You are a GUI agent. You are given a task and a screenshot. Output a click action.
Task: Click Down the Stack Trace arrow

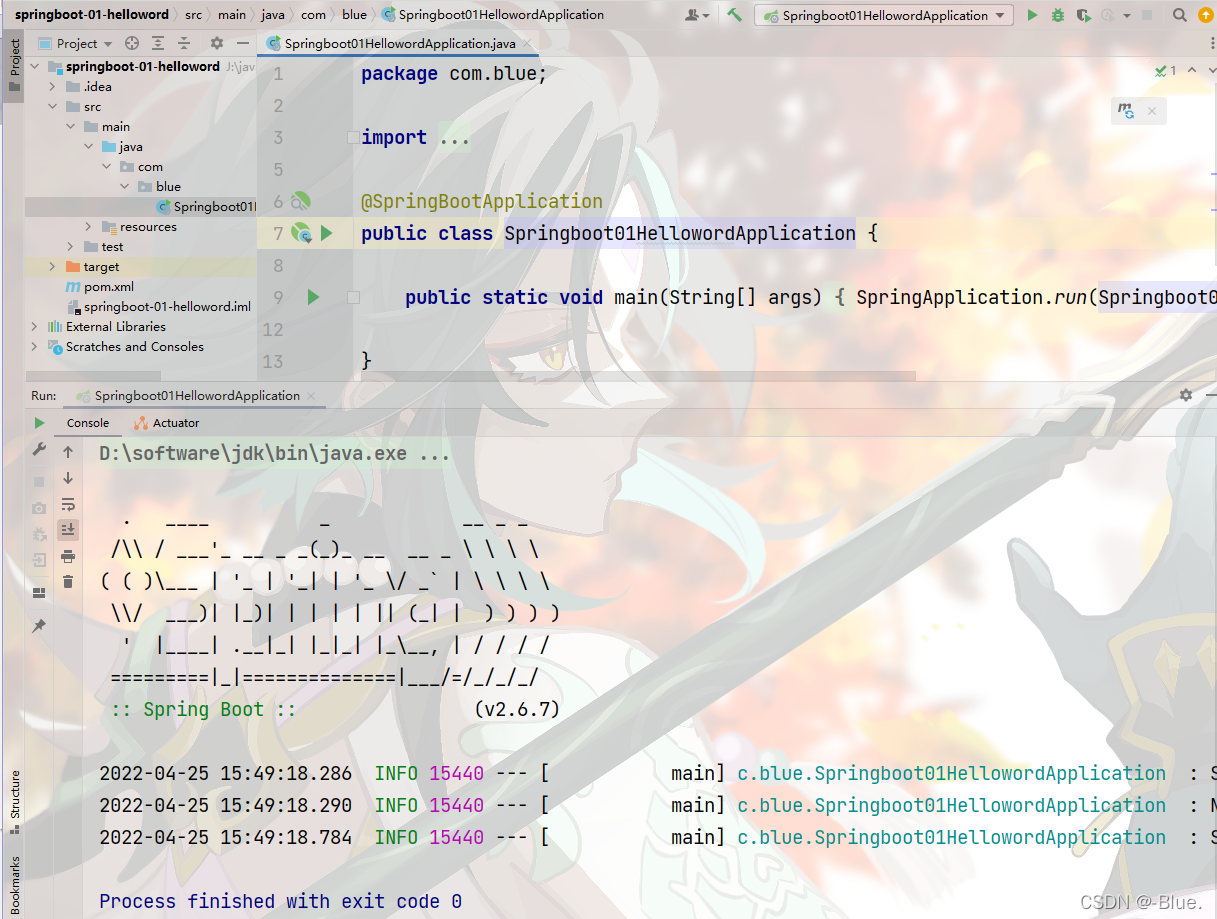click(x=68, y=478)
